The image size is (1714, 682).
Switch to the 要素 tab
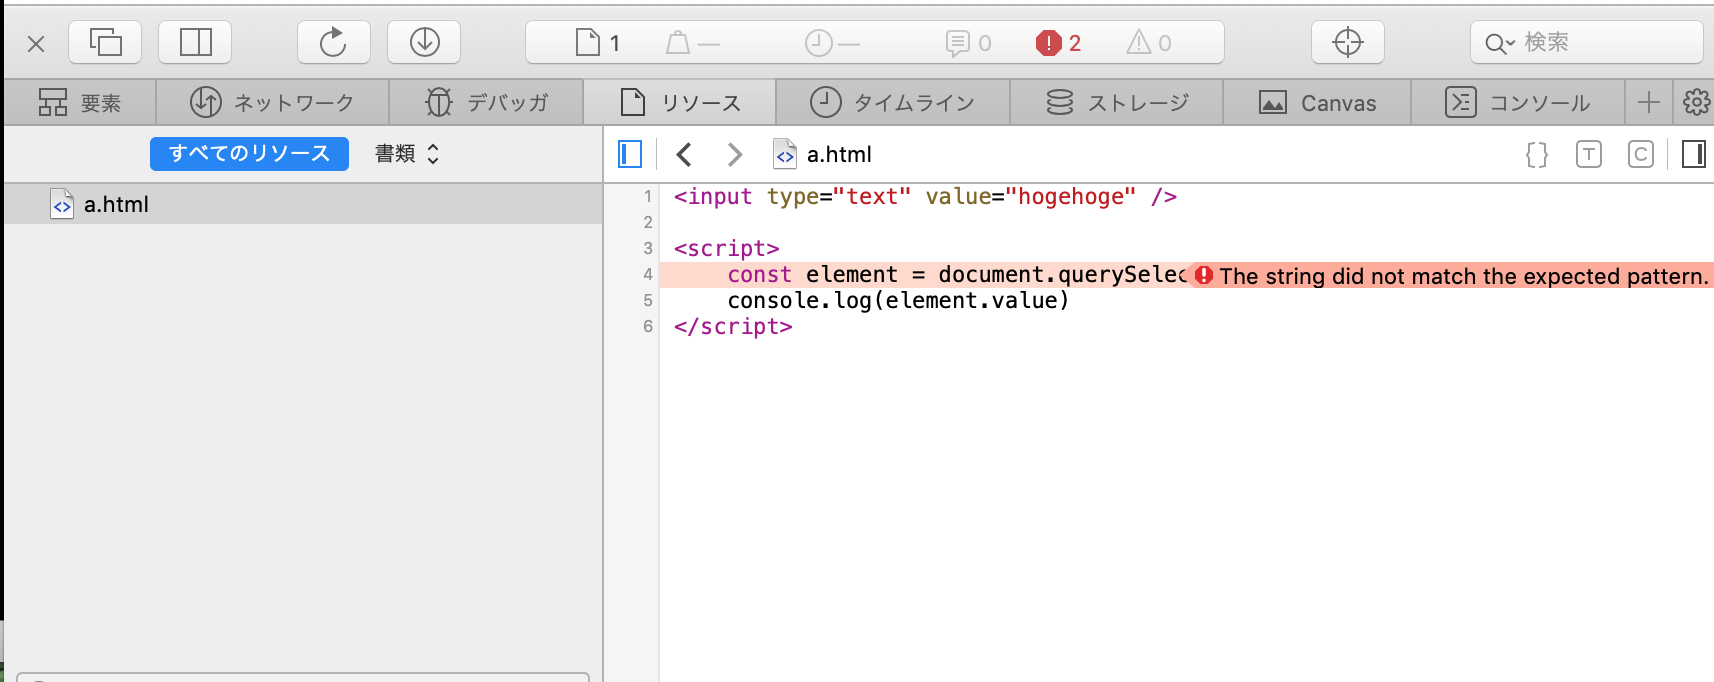(x=80, y=102)
